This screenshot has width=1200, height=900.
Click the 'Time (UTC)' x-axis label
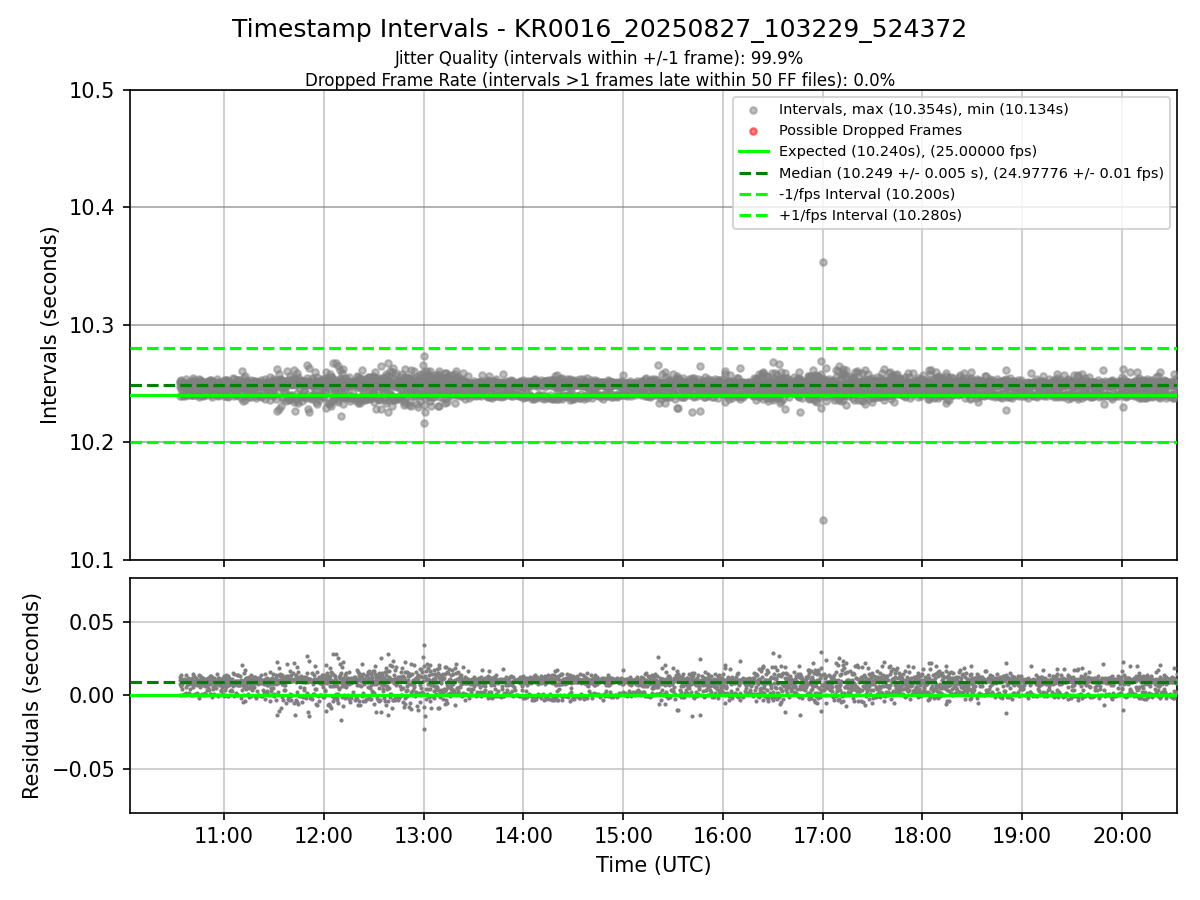click(x=653, y=865)
